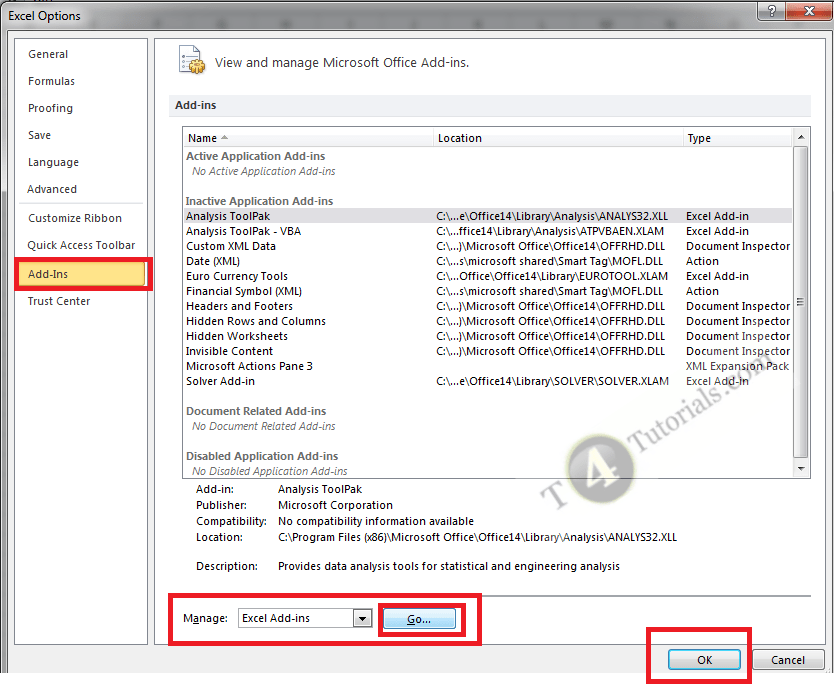Viewport: 834px width, 689px height.
Task: Sort add-ins by Location column header
Action: (x=558, y=138)
